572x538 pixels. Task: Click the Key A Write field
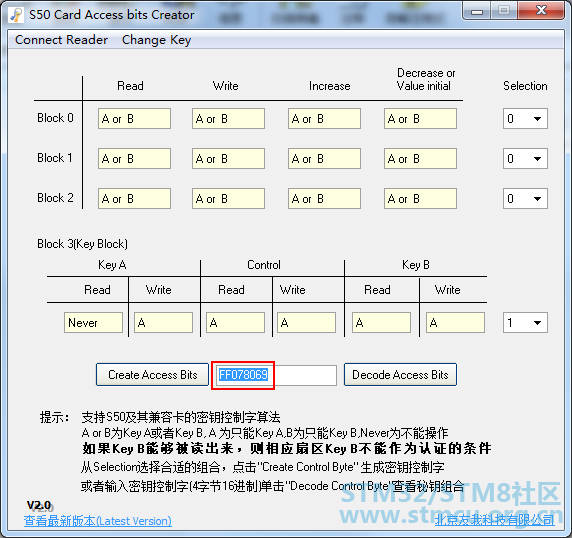tap(163, 322)
